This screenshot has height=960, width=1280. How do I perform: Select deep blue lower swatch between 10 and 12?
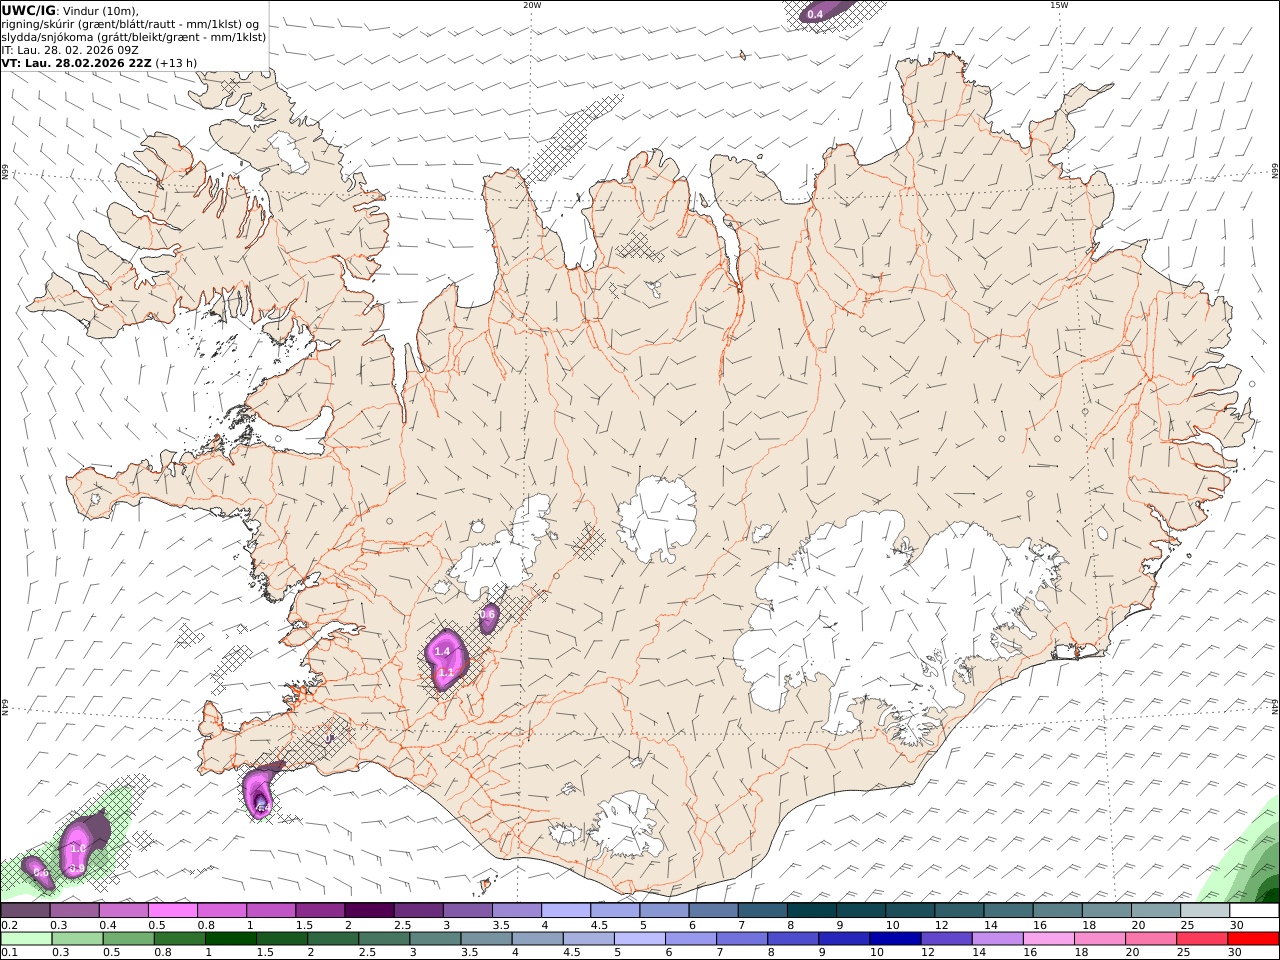895,939
